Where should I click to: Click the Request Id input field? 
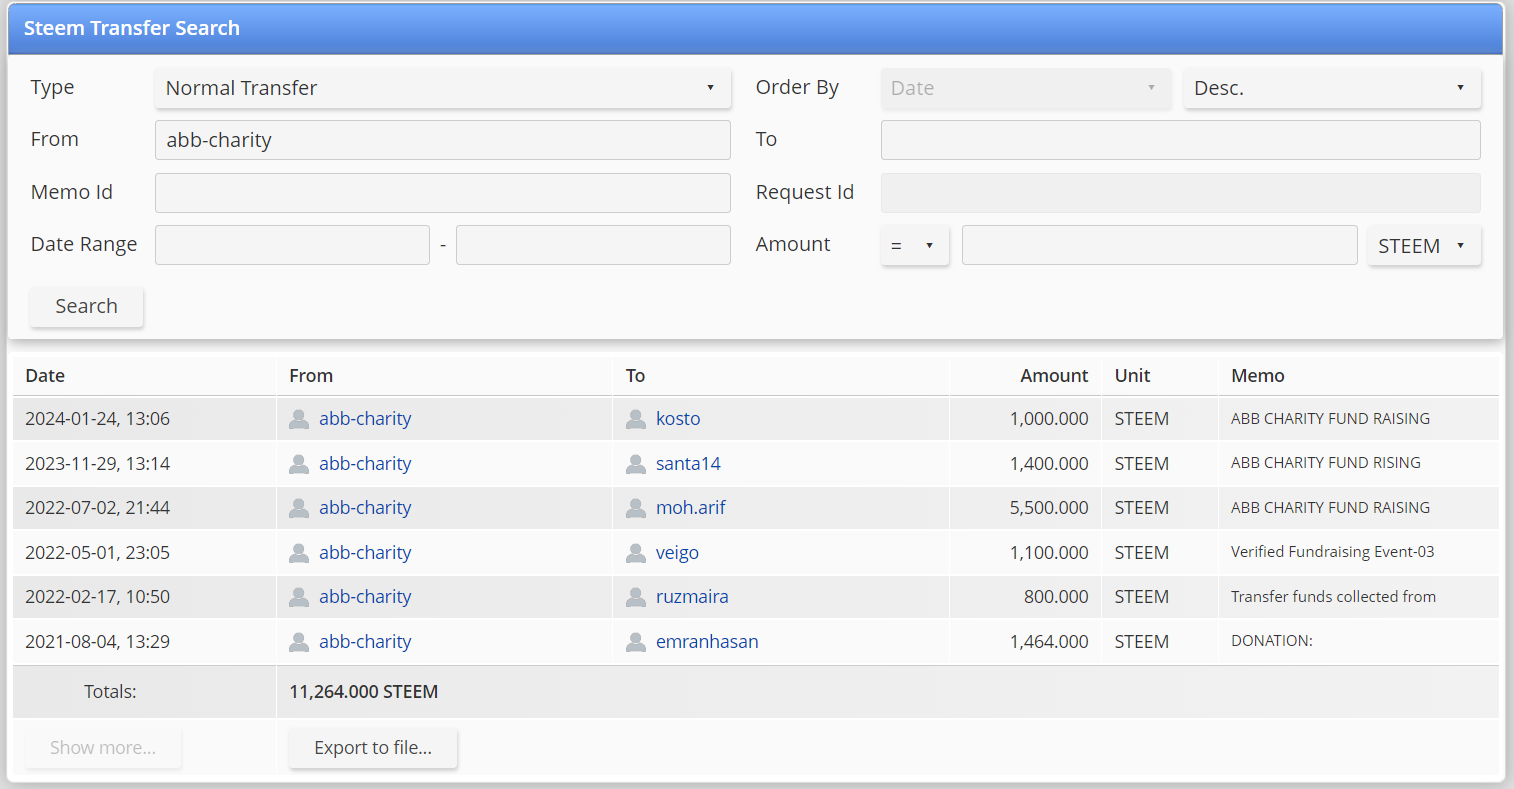[x=1181, y=193]
